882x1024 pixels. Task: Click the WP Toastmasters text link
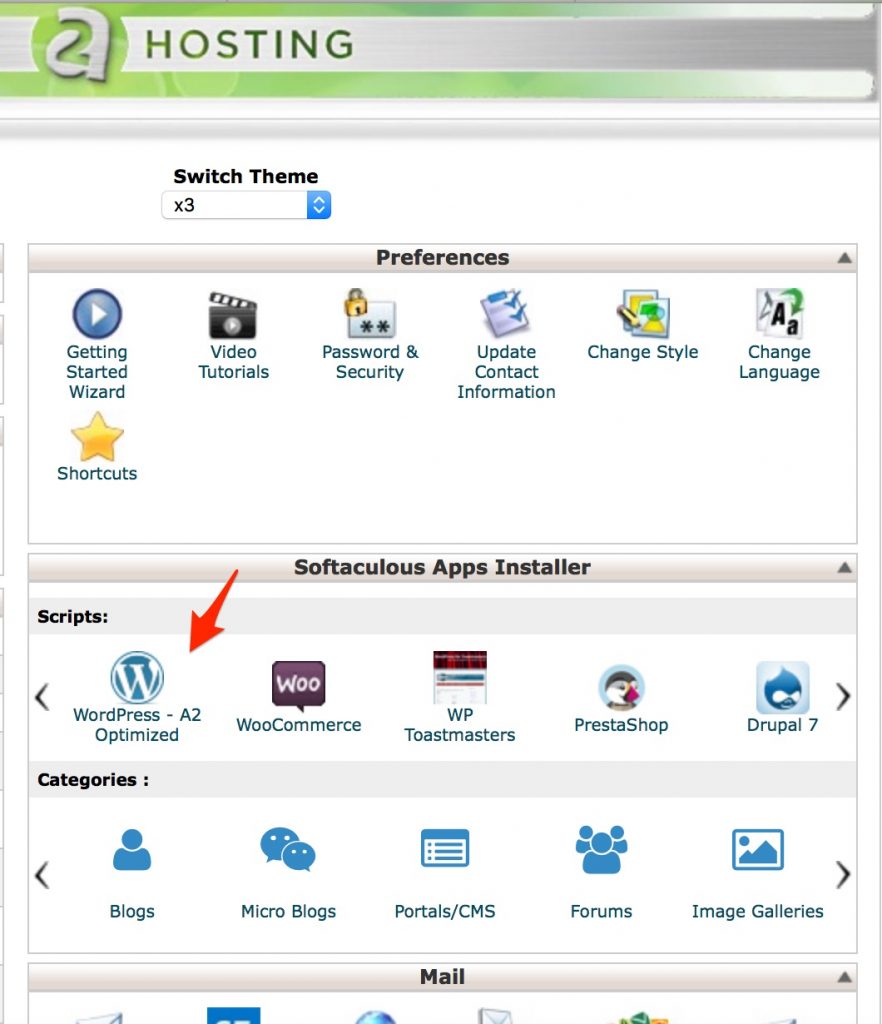click(460, 725)
